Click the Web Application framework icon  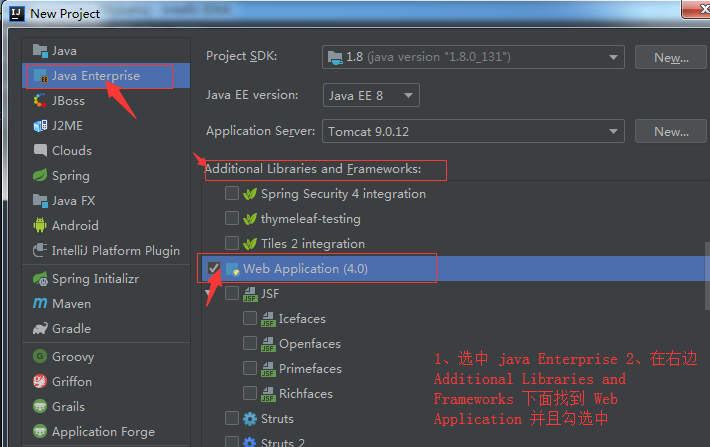[232, 269]
